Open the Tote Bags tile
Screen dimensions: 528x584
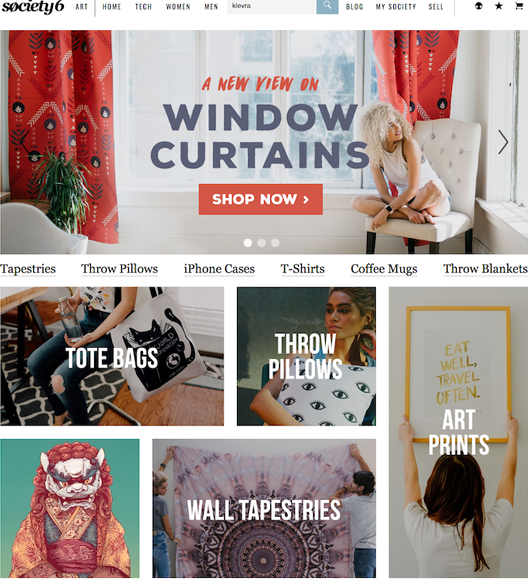112,356
